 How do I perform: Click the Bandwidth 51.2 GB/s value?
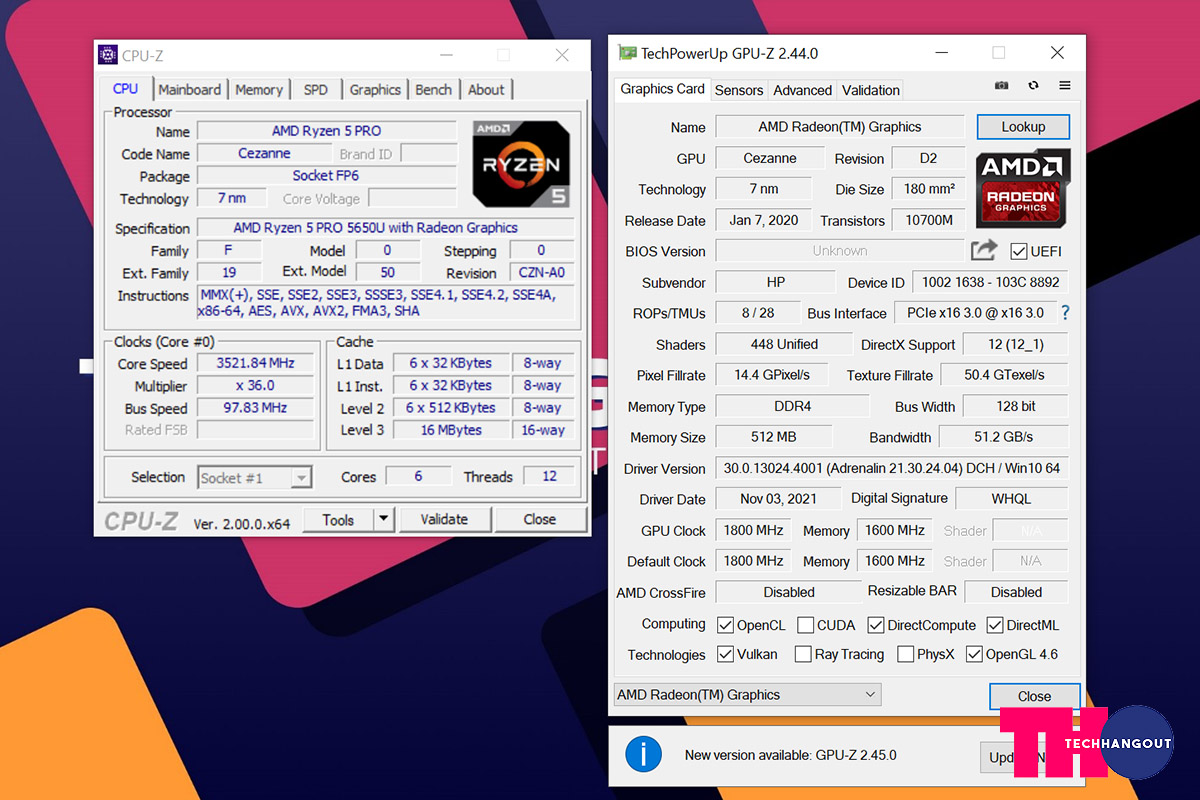1003,437
